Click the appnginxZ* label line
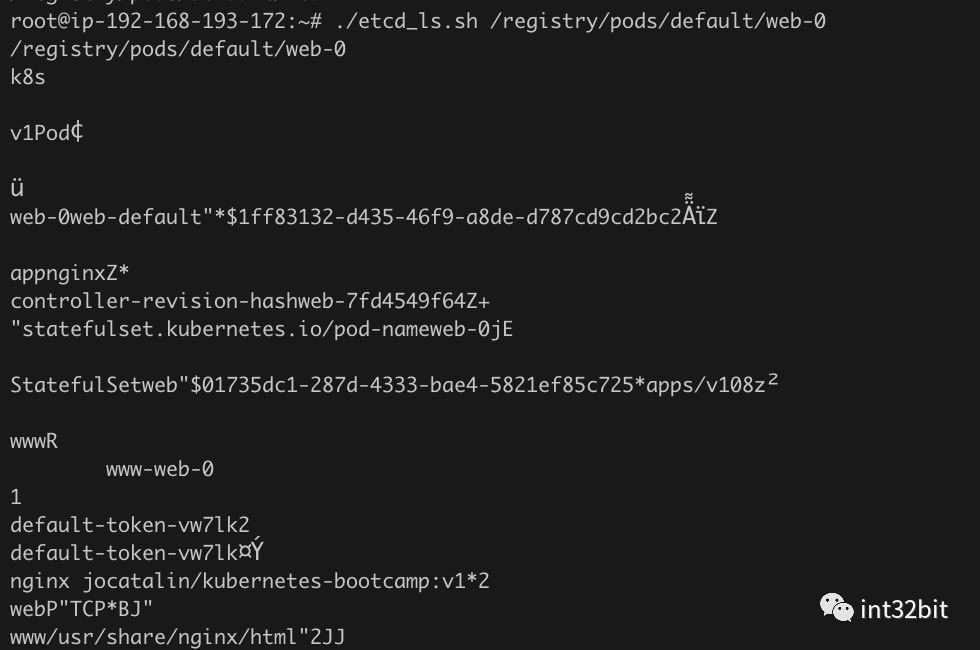 click(70, 273)
